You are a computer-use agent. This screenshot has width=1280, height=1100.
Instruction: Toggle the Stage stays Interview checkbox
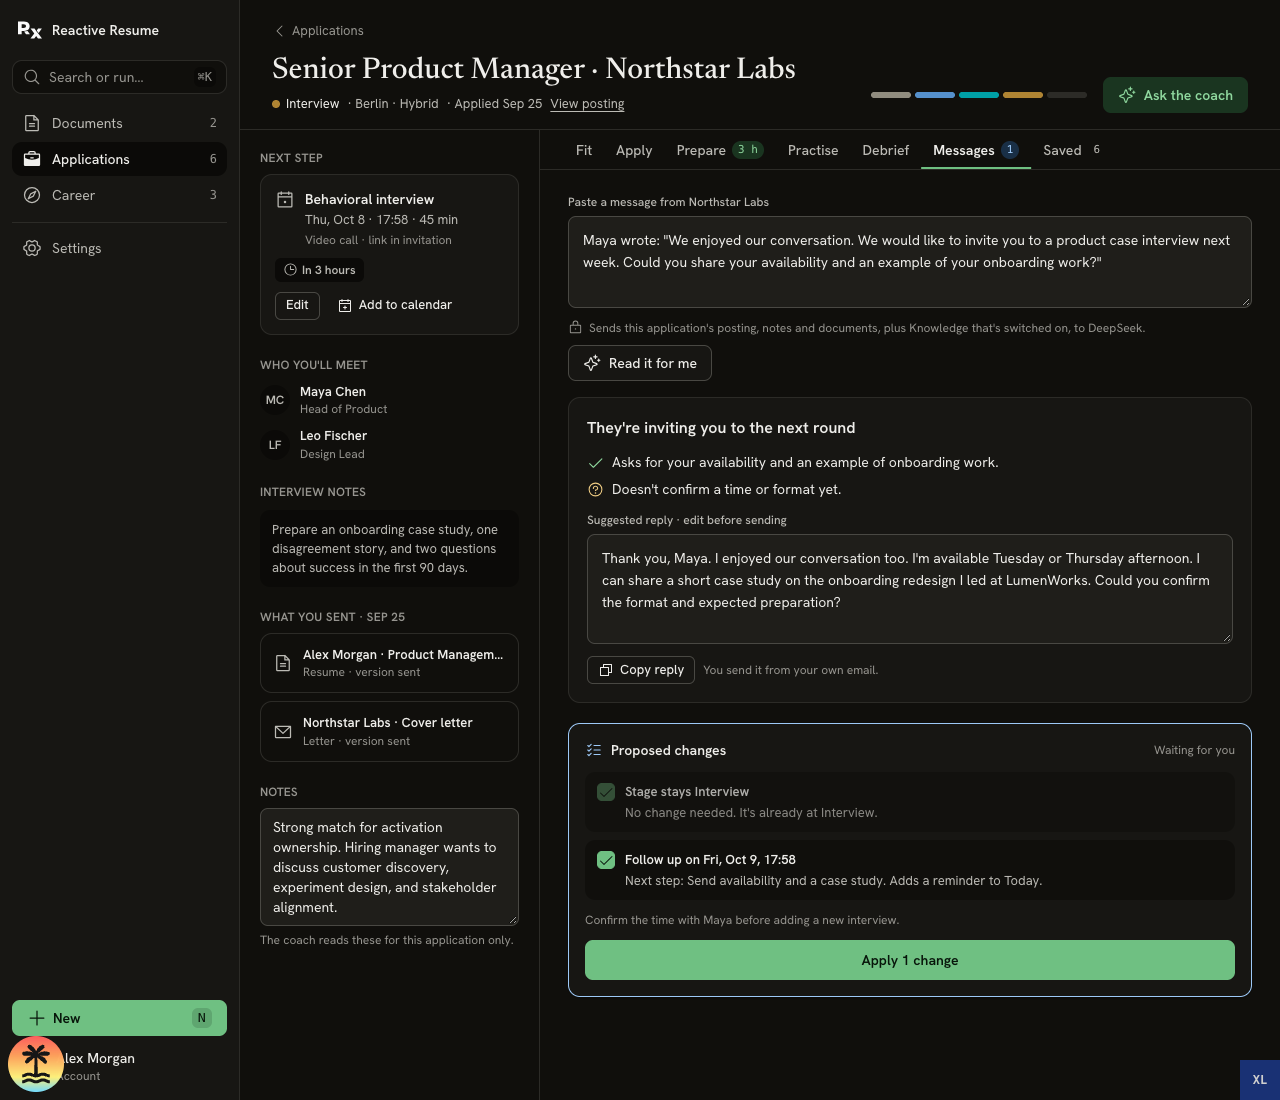point(606,792)
